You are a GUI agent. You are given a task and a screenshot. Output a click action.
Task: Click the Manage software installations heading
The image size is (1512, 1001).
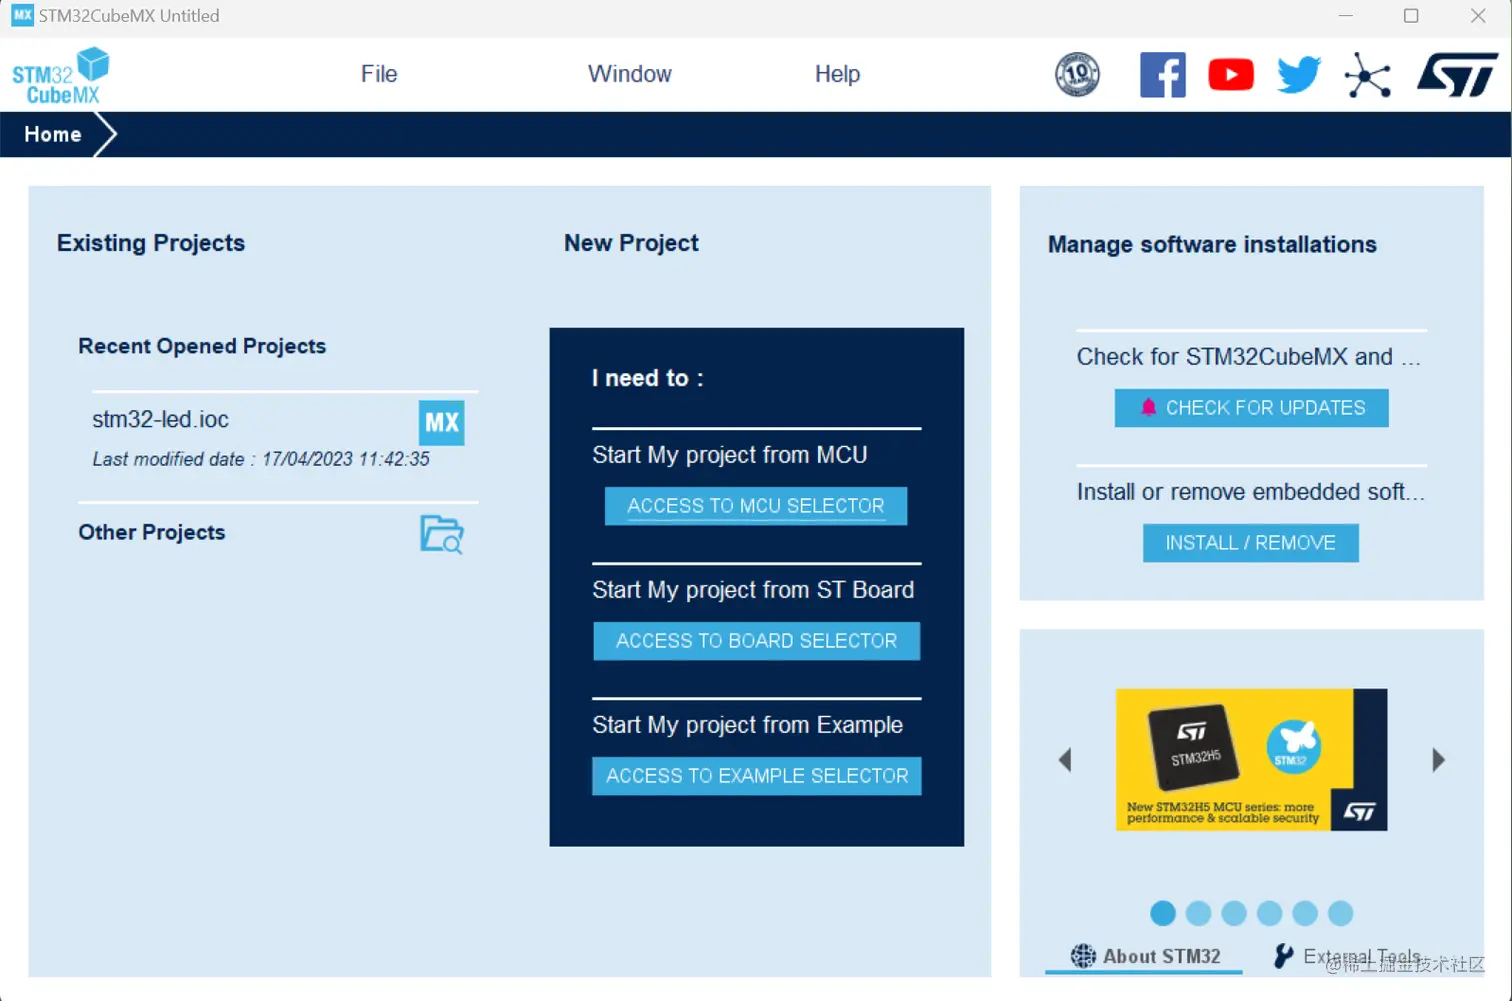1212,244
